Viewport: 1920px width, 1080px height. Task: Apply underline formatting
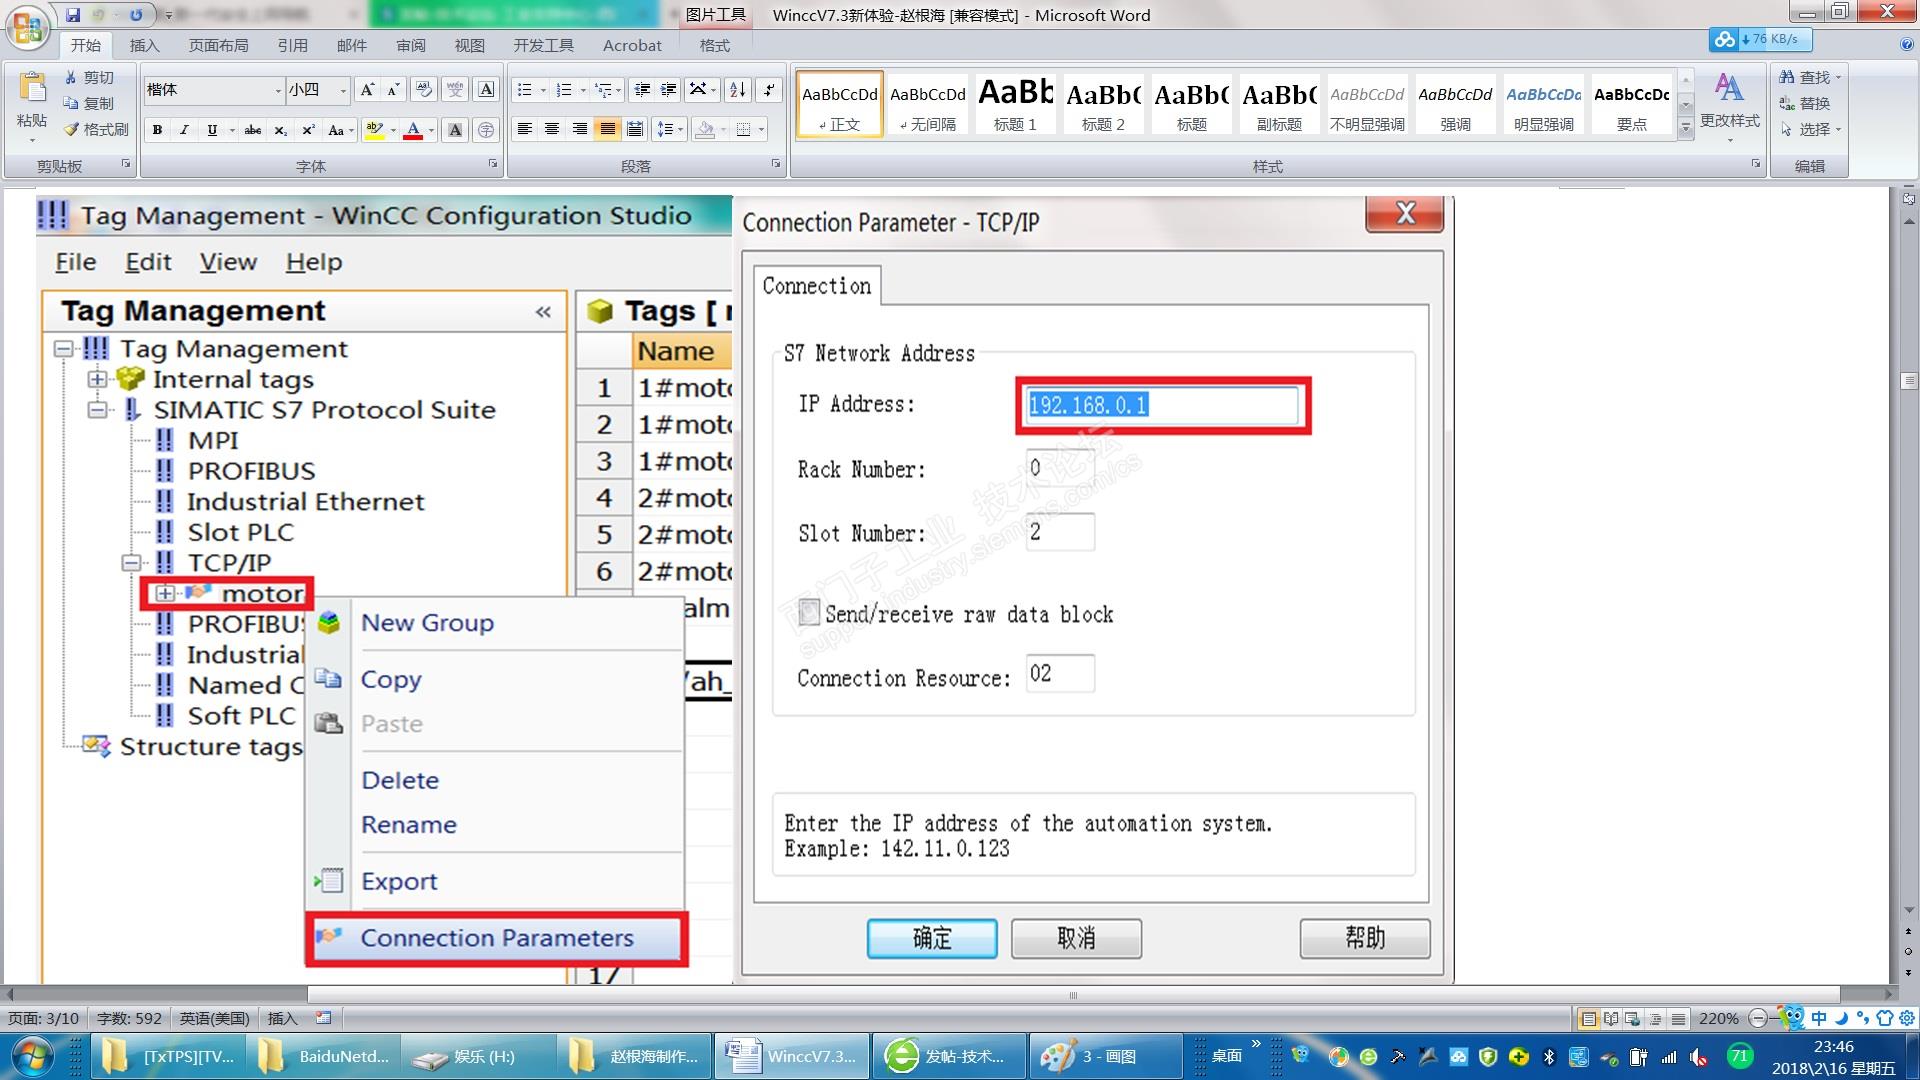211,130
